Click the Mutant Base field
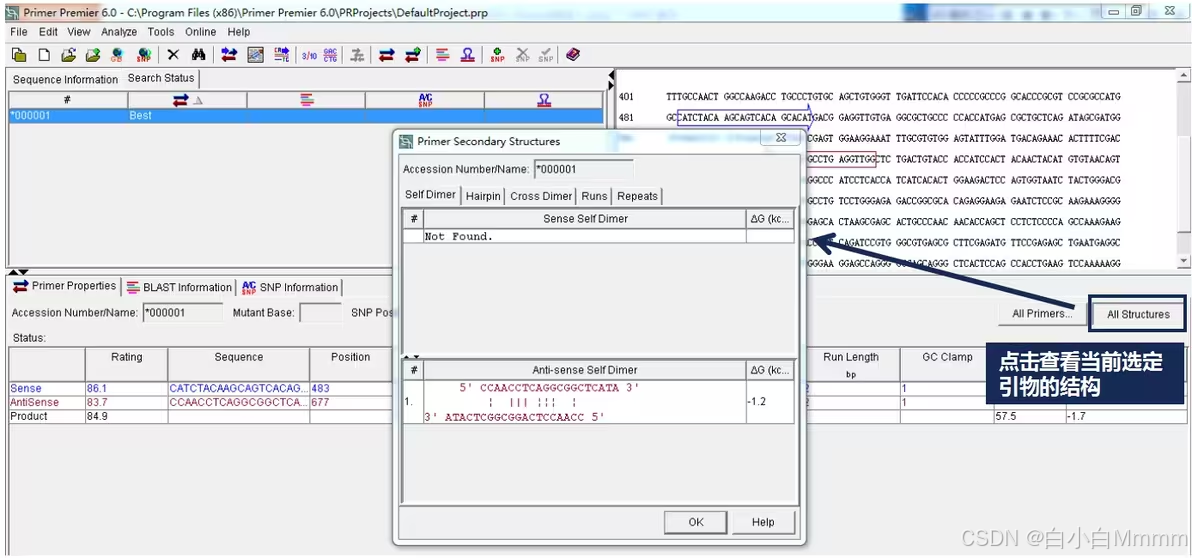This screenshot has height=558, width=1192. pyautogui.click(x=320, y=312)
